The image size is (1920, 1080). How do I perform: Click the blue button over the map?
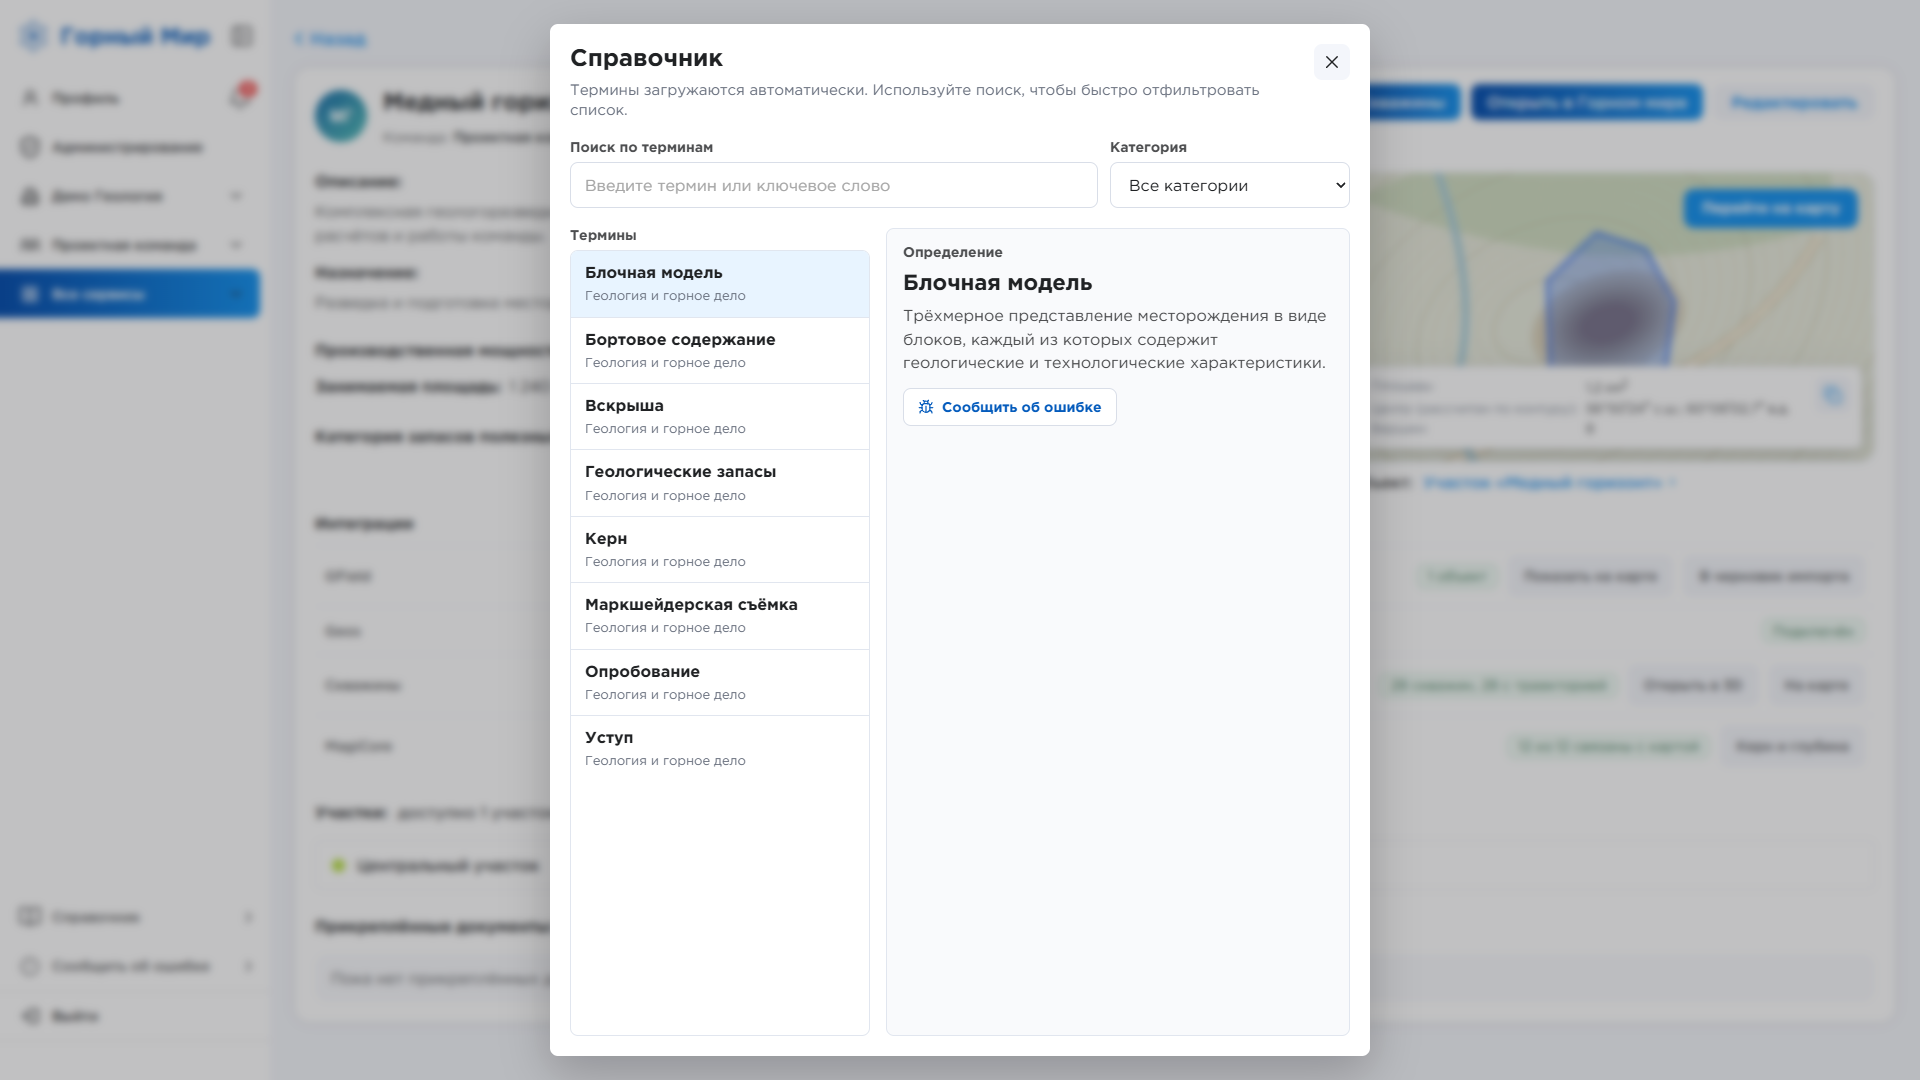point(1770,208)
